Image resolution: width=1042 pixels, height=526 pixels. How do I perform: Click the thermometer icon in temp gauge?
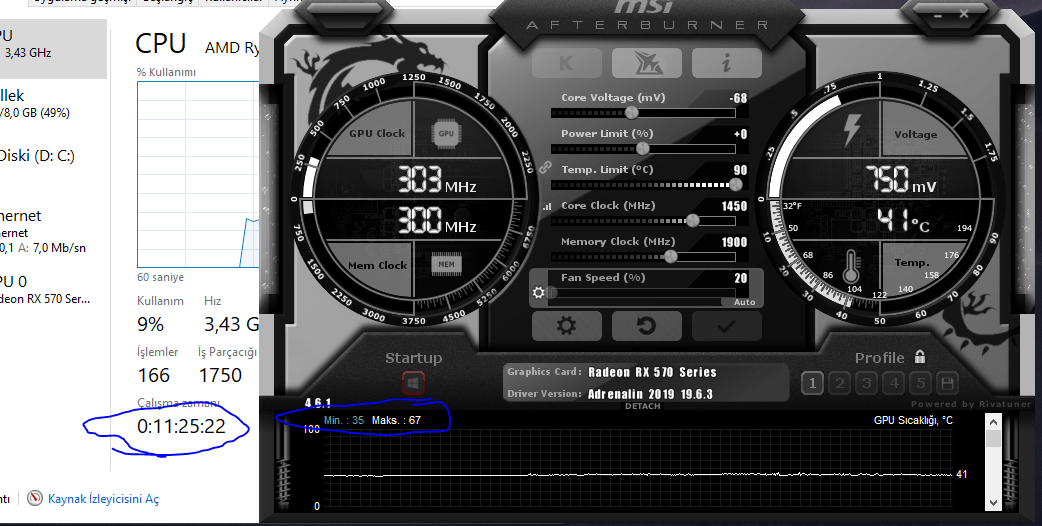coord(851,267)
